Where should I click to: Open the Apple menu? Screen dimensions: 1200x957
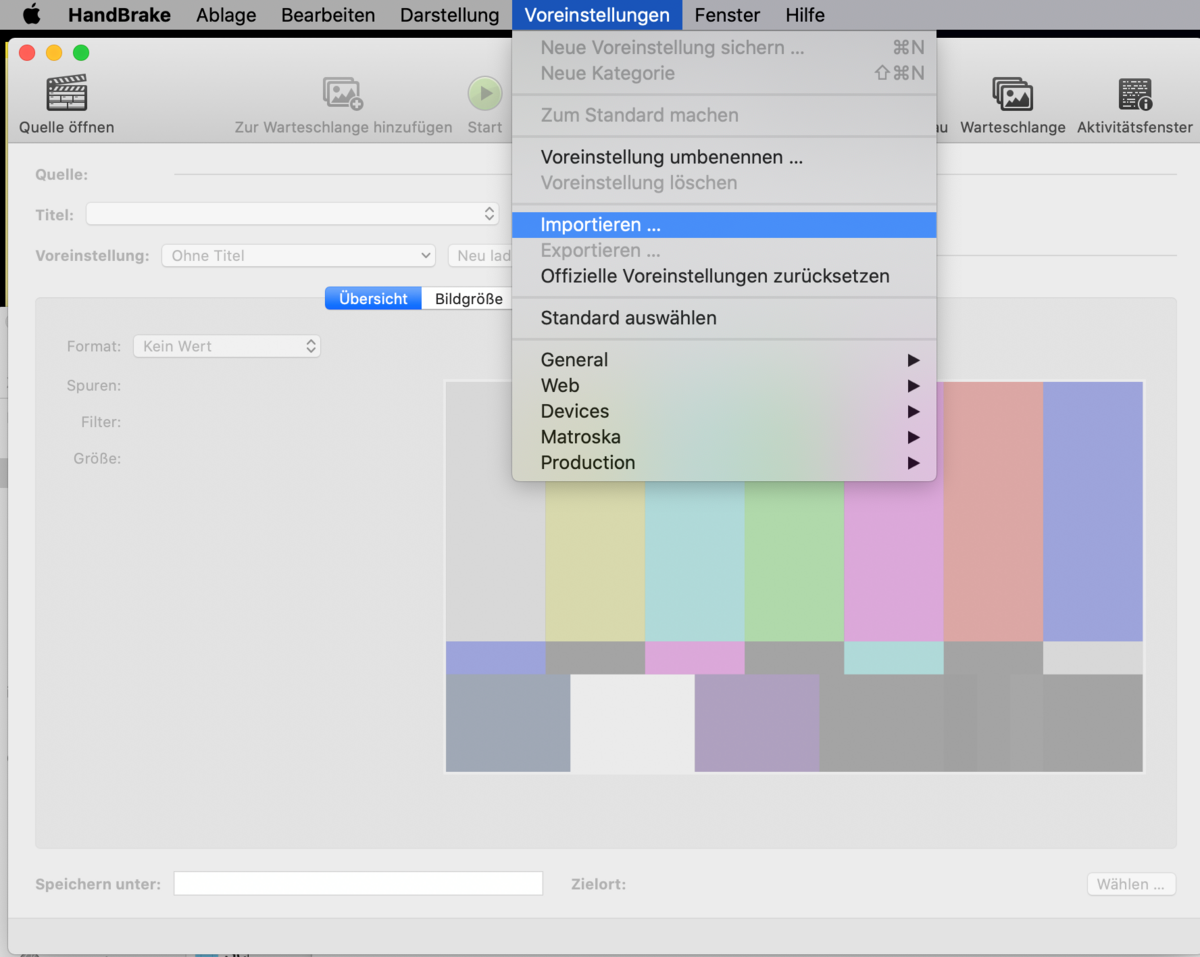point(31,15)
